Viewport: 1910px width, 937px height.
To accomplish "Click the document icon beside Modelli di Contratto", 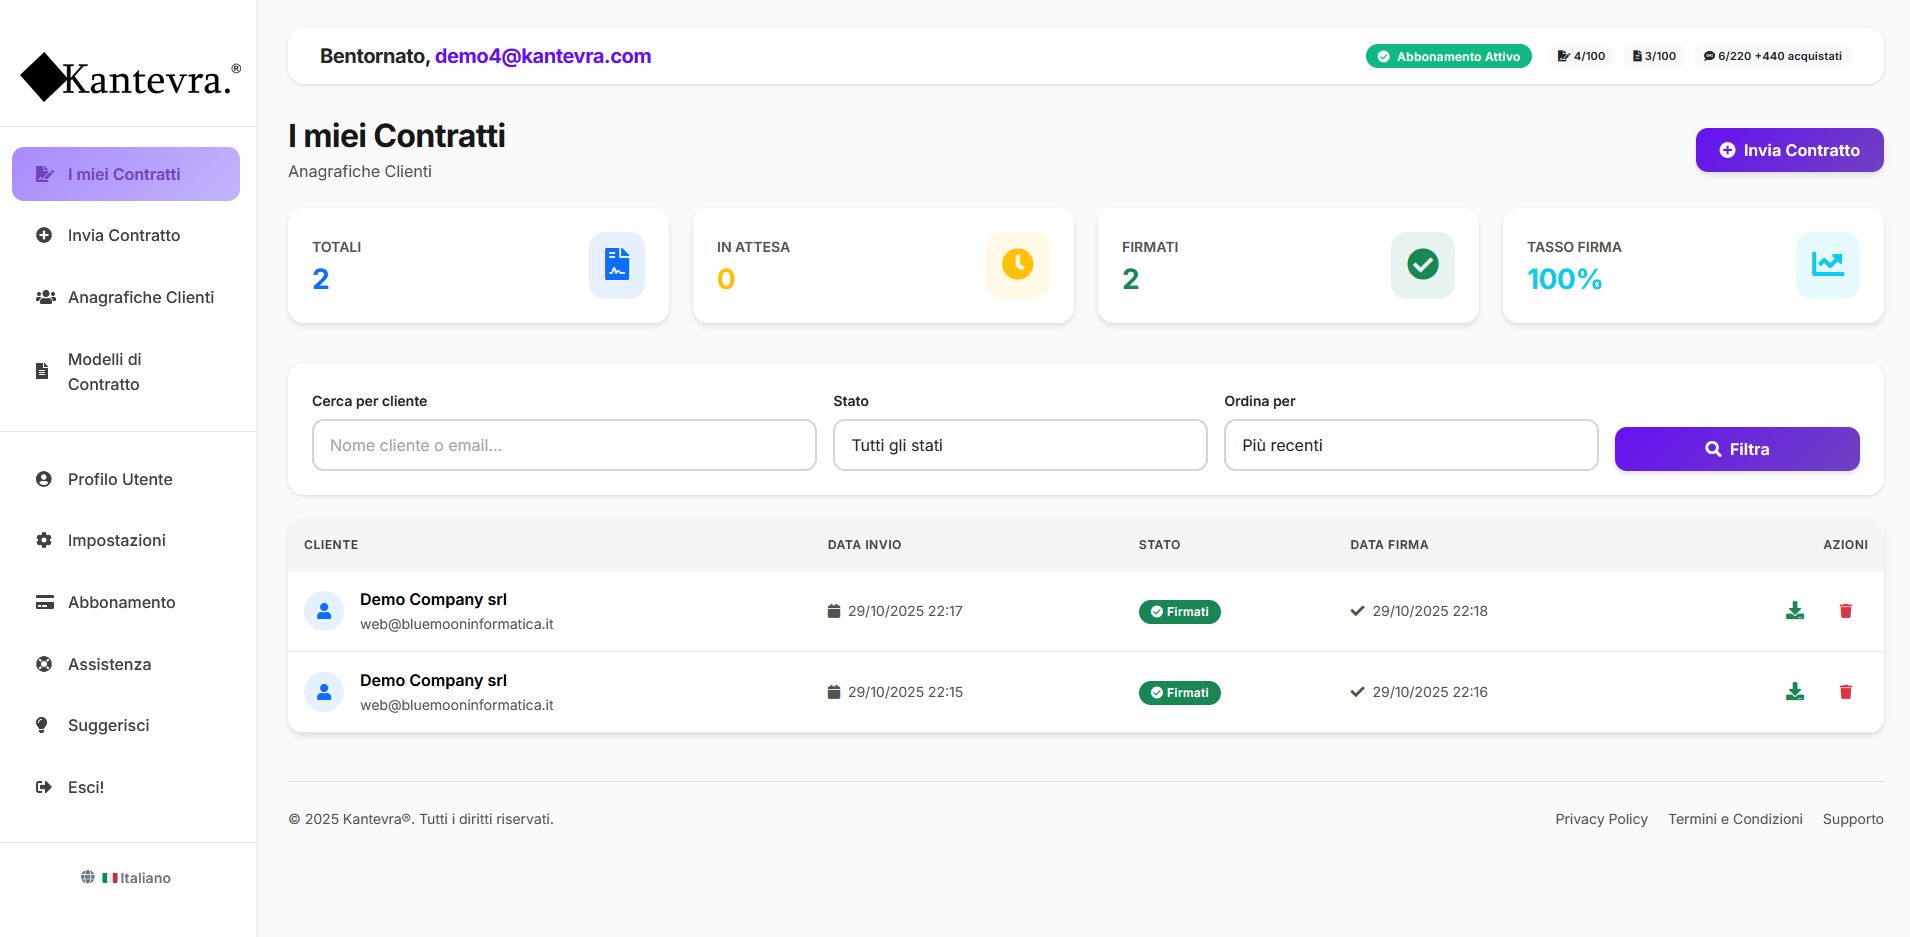I will point(42,371).
